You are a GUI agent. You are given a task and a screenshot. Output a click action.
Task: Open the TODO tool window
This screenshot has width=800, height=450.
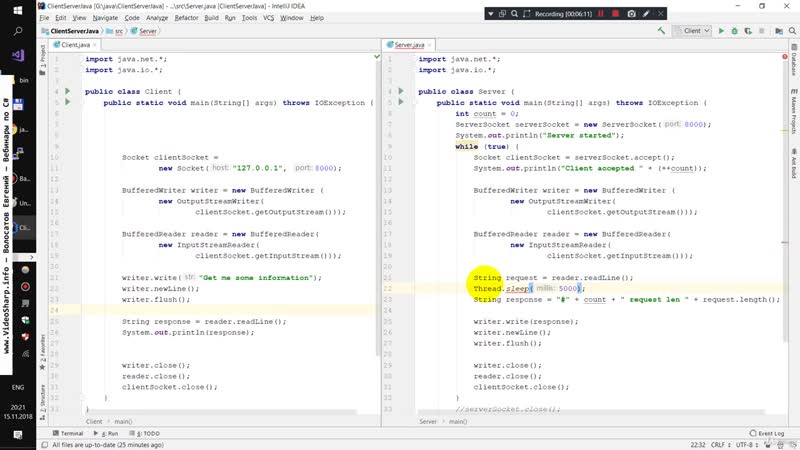pos(144,433)
